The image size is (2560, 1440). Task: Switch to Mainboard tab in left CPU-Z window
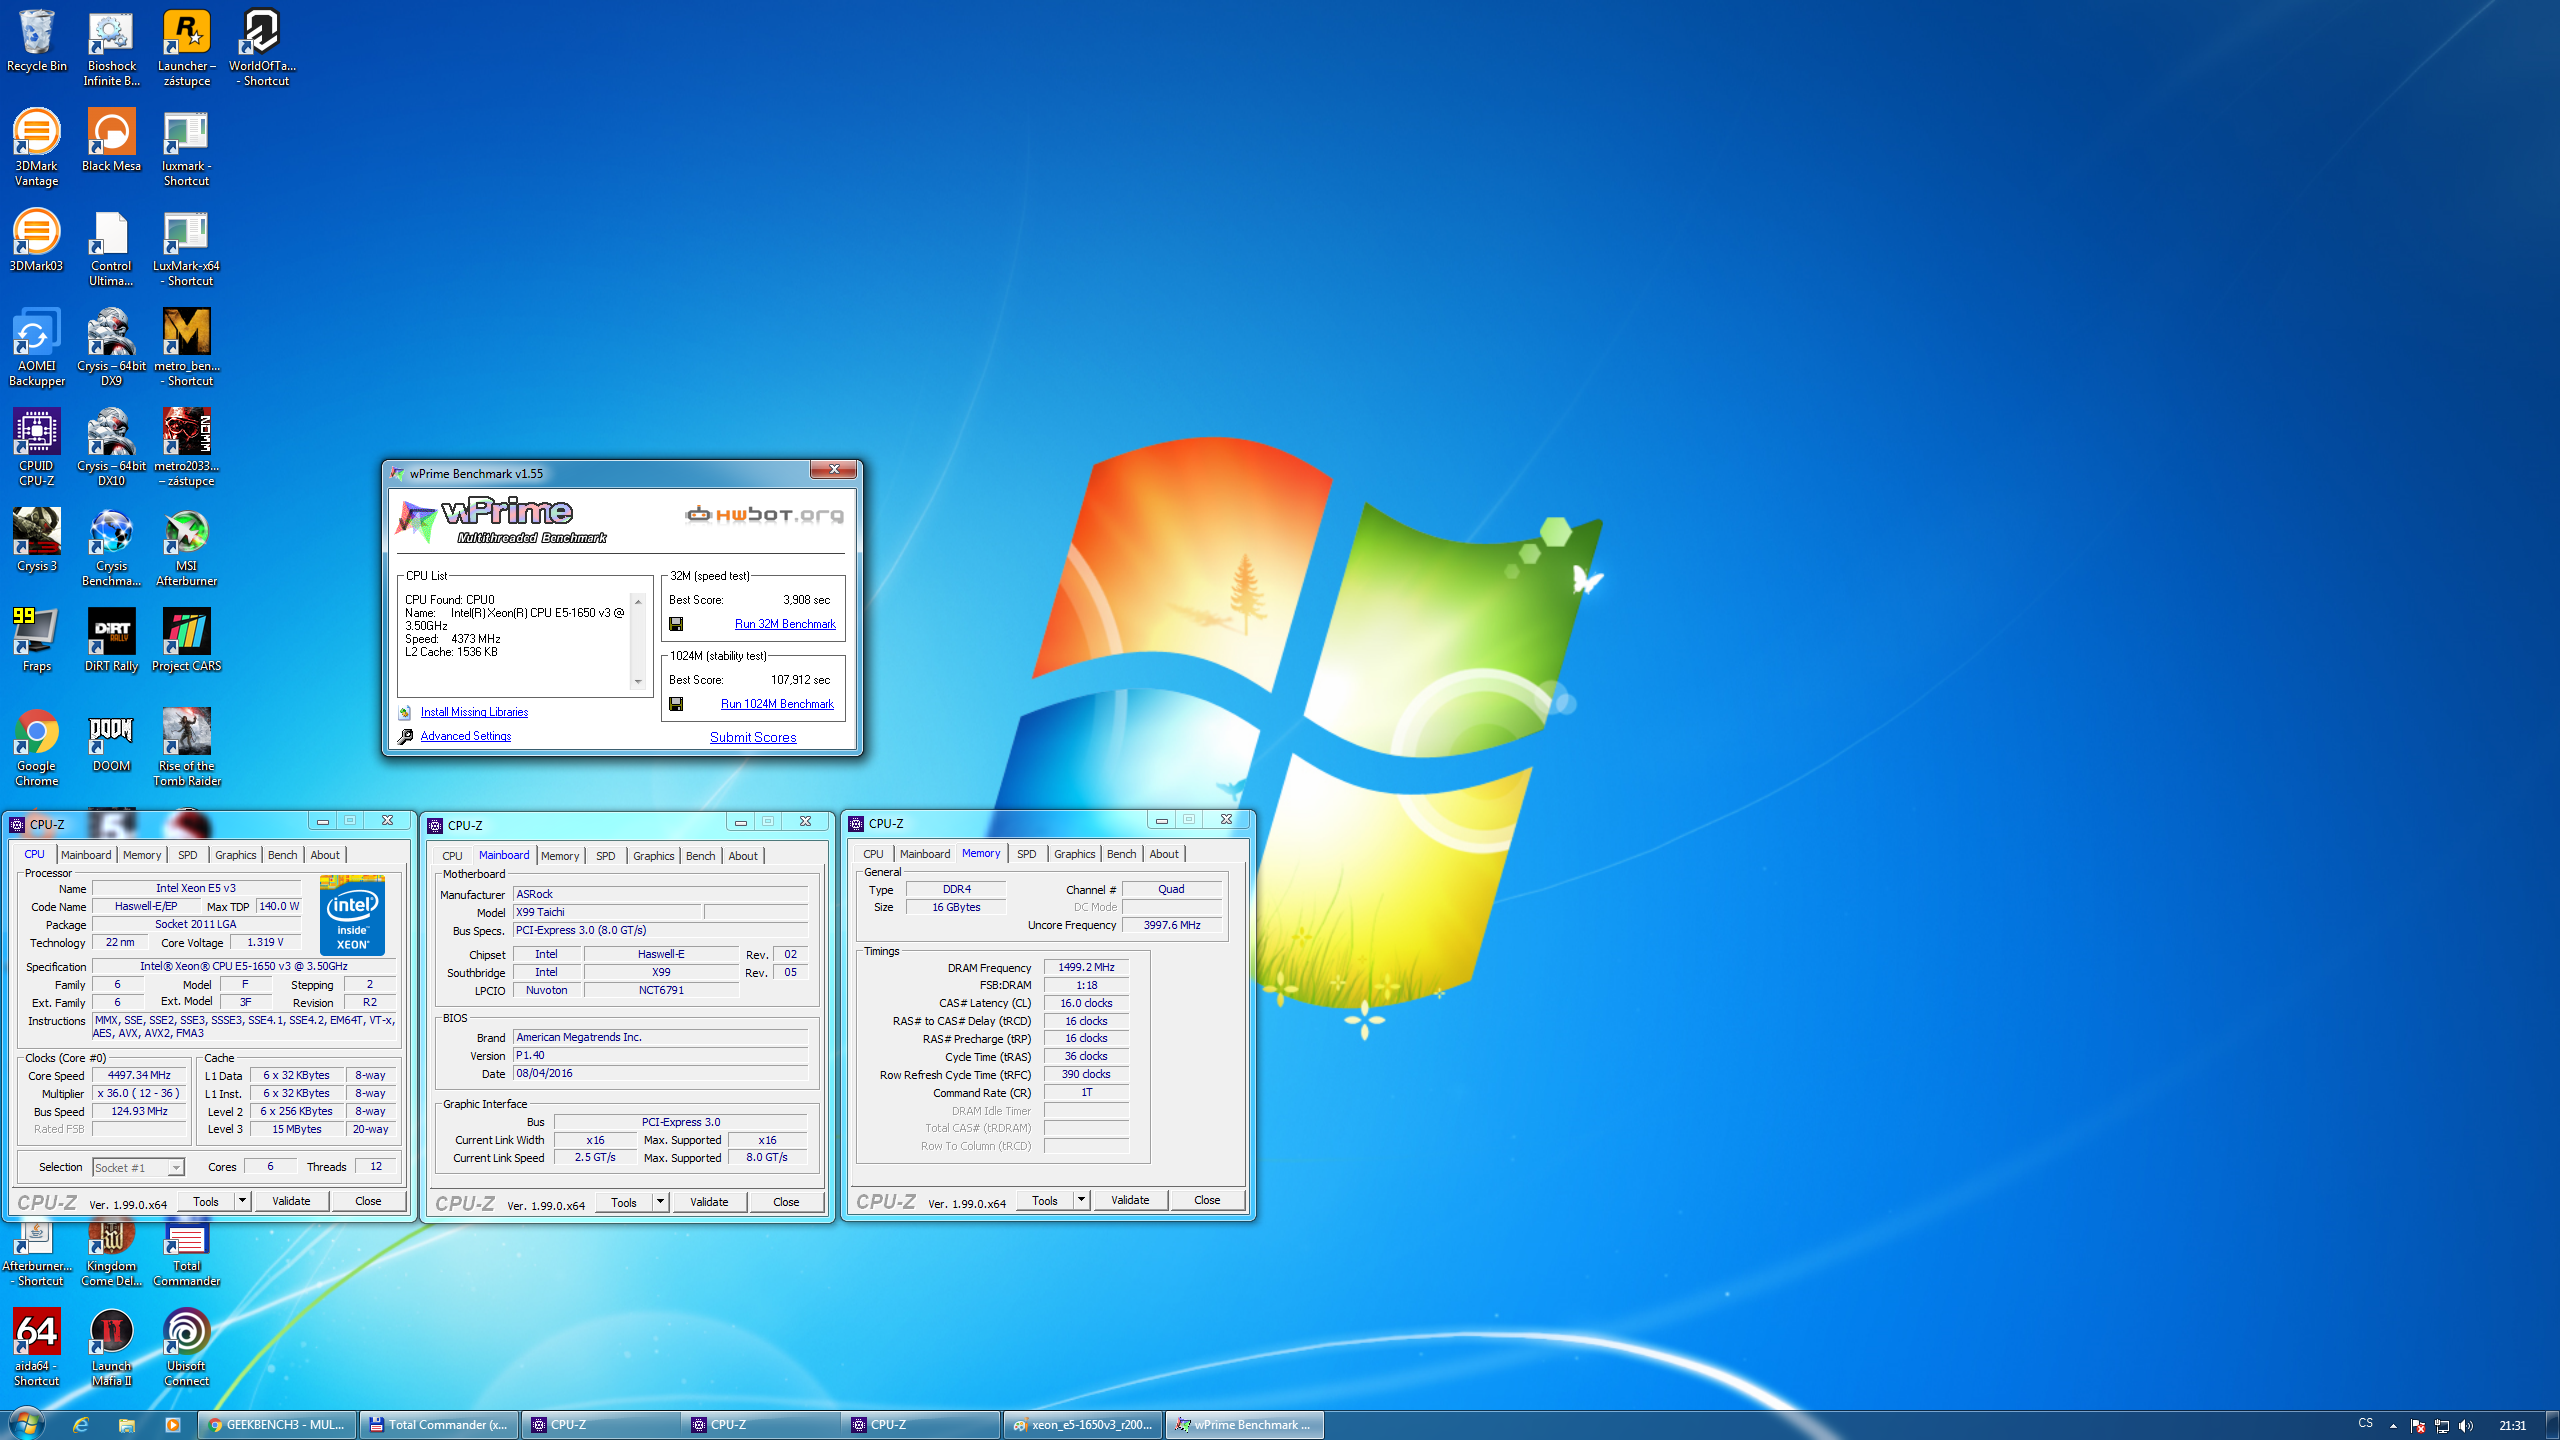[86, 855]
